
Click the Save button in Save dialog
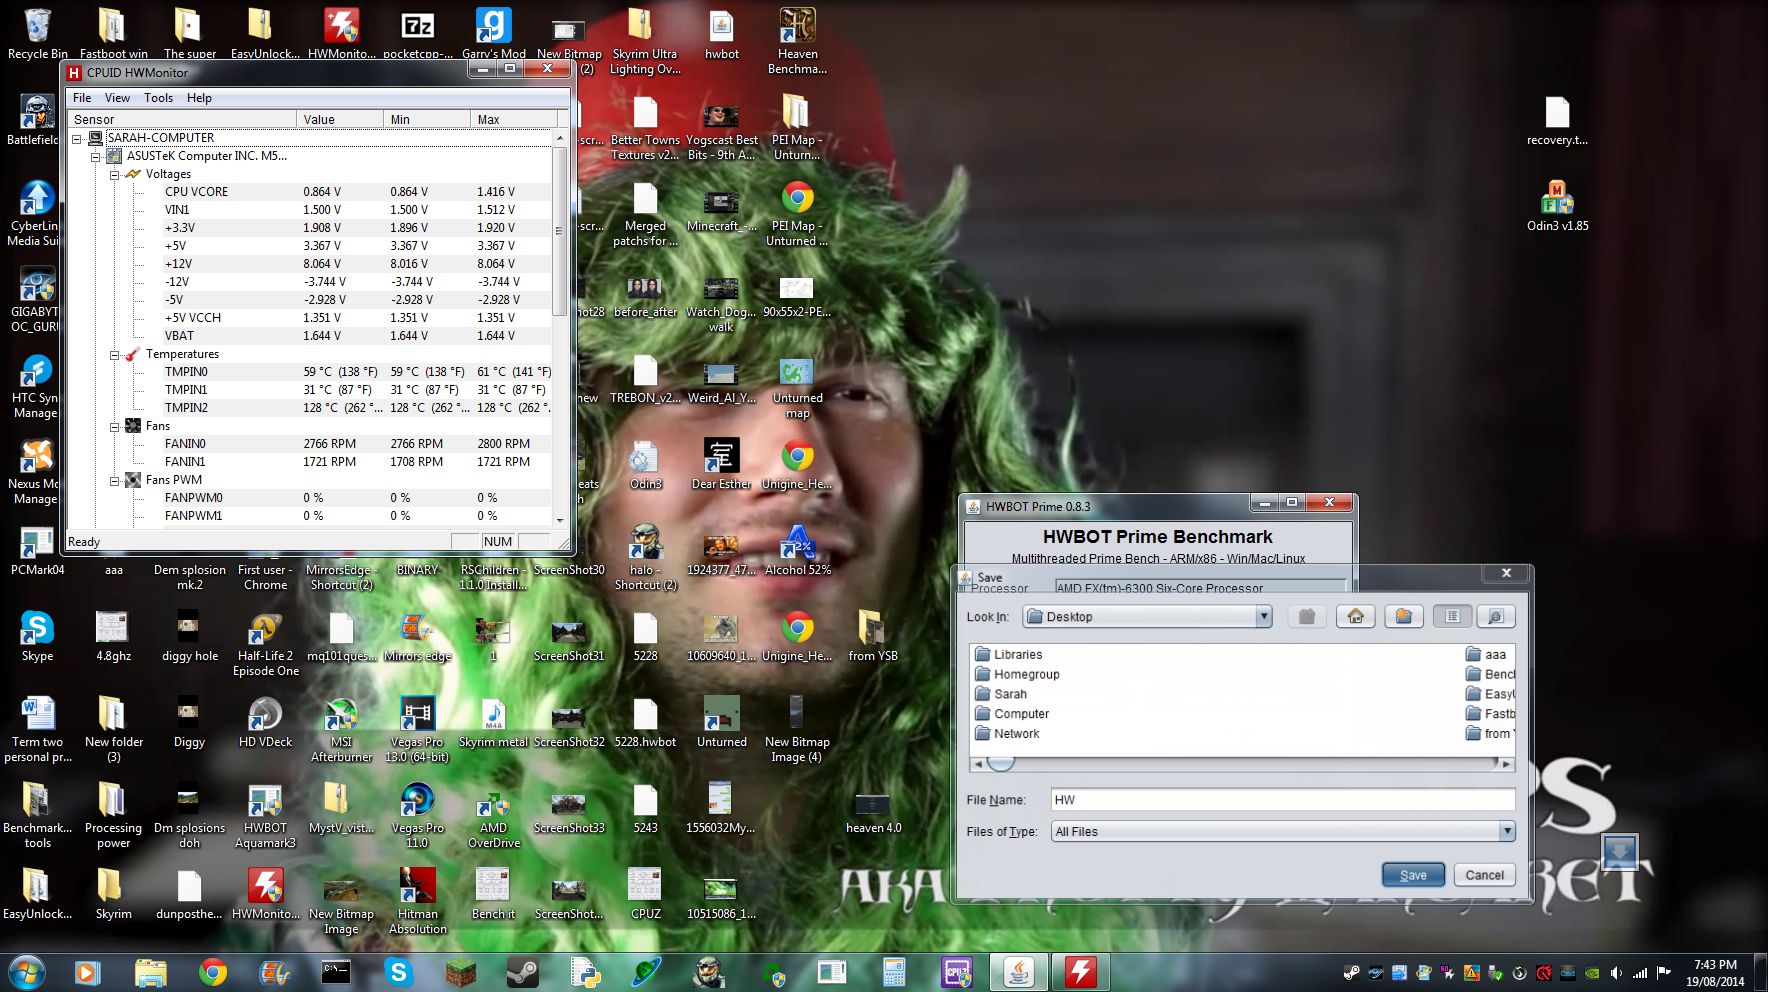coord(1414,875)
